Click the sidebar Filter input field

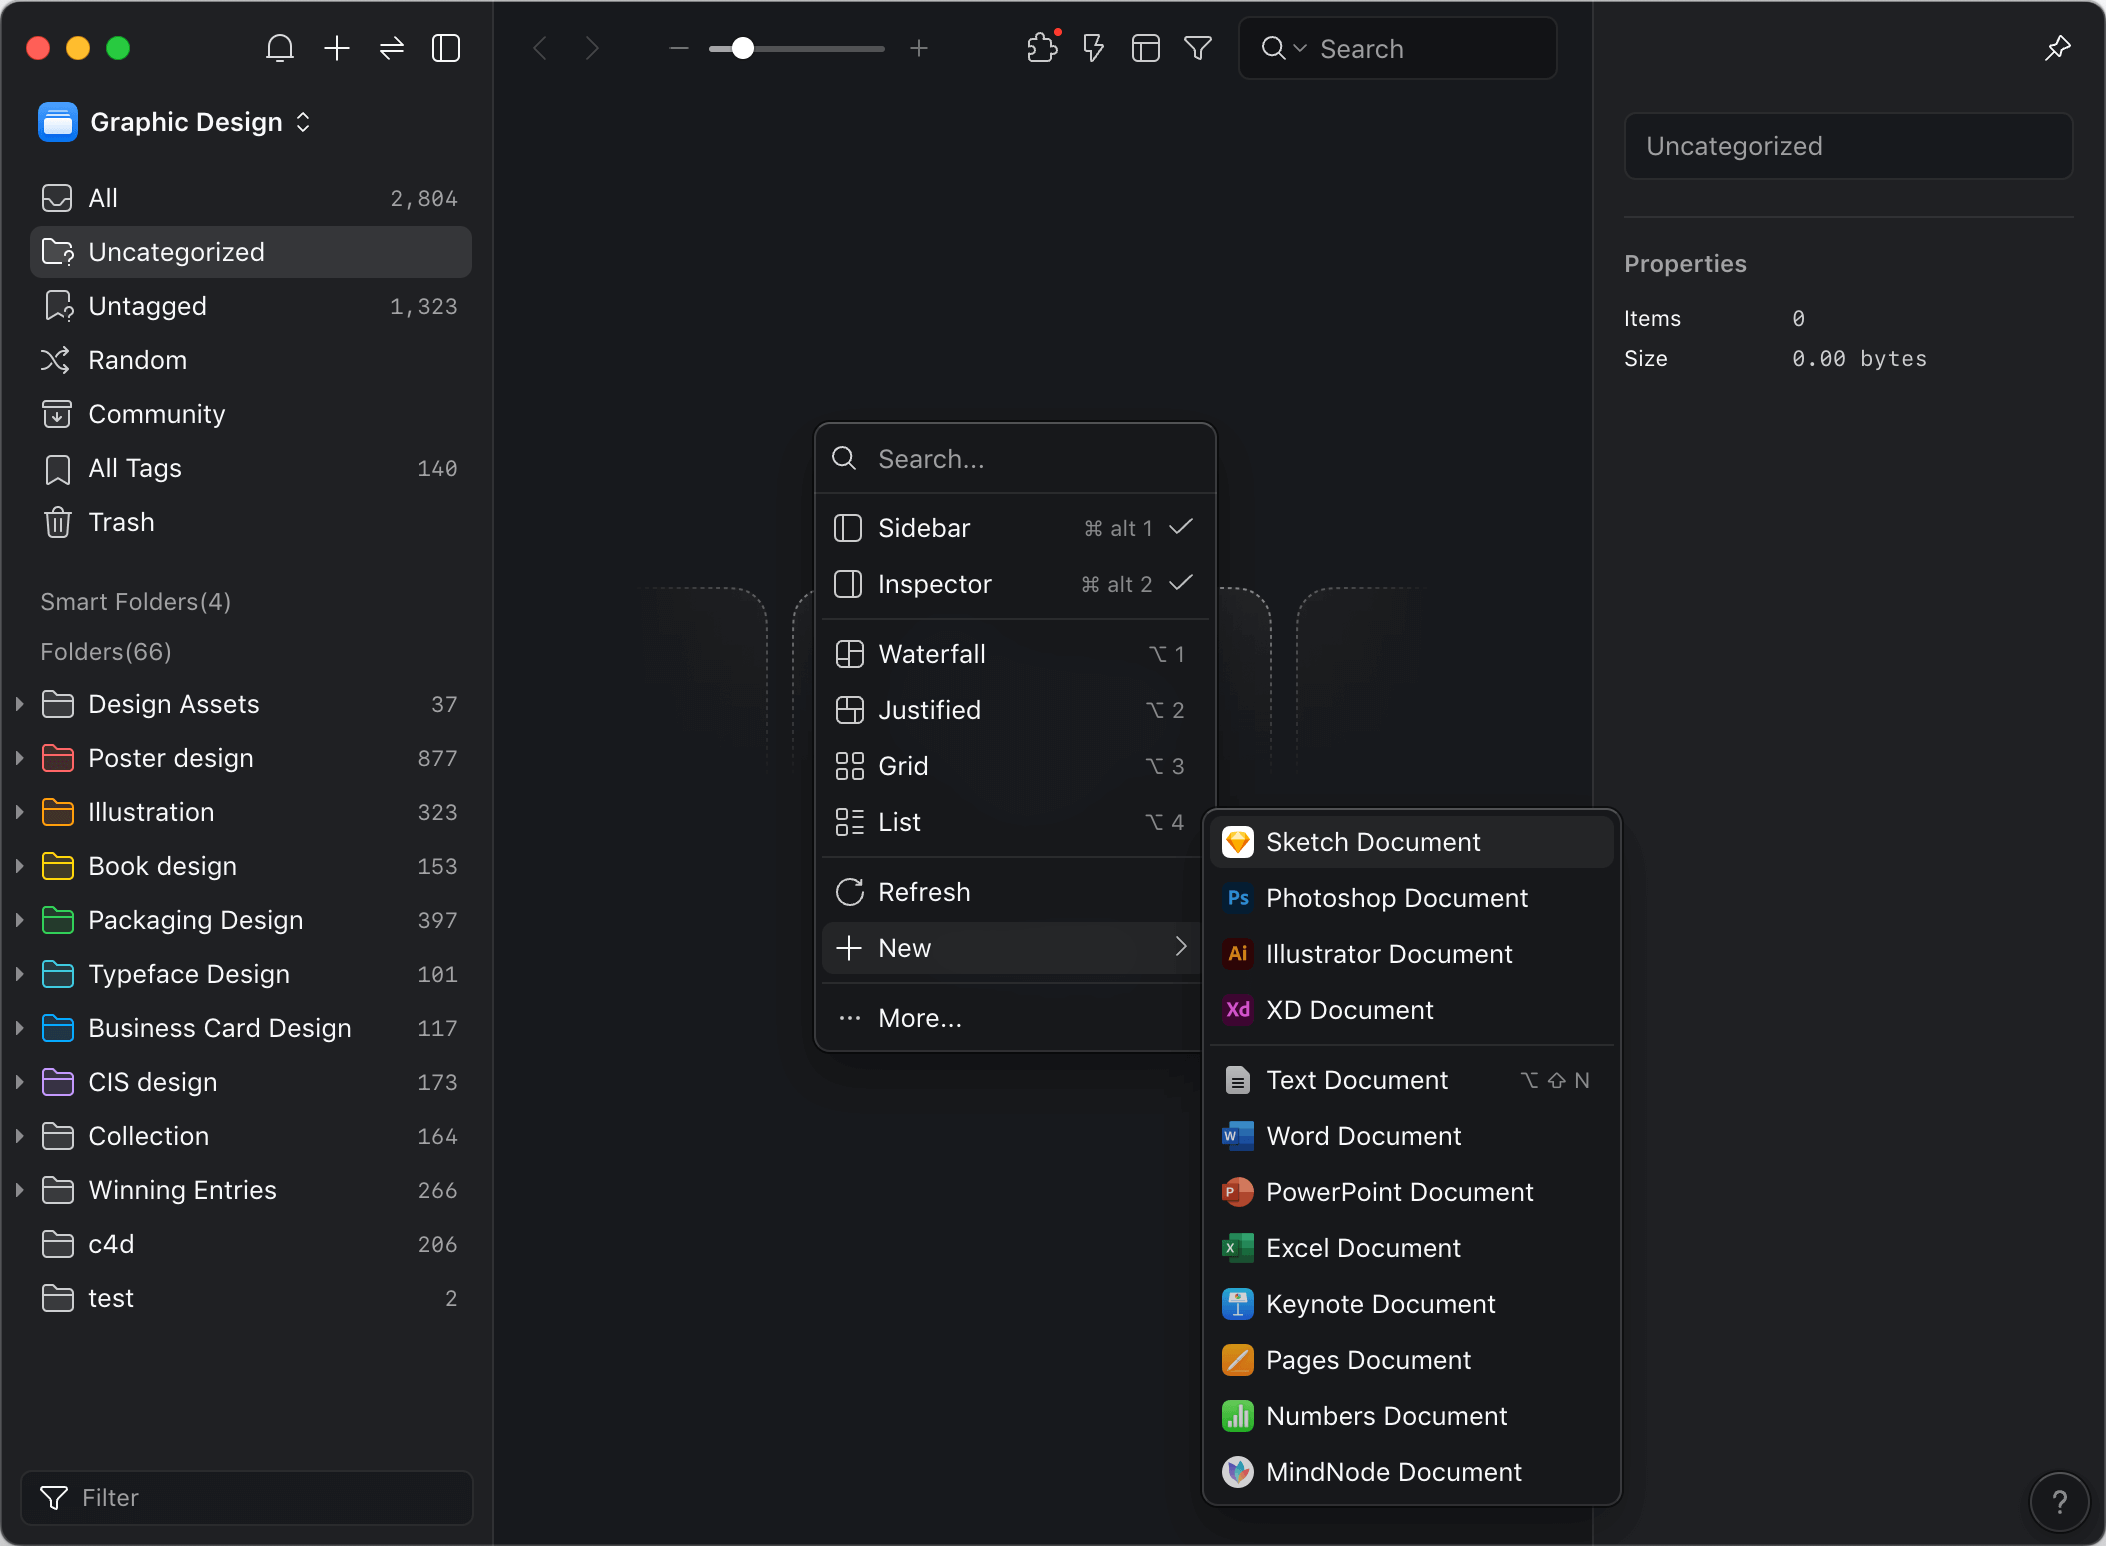246,1497
